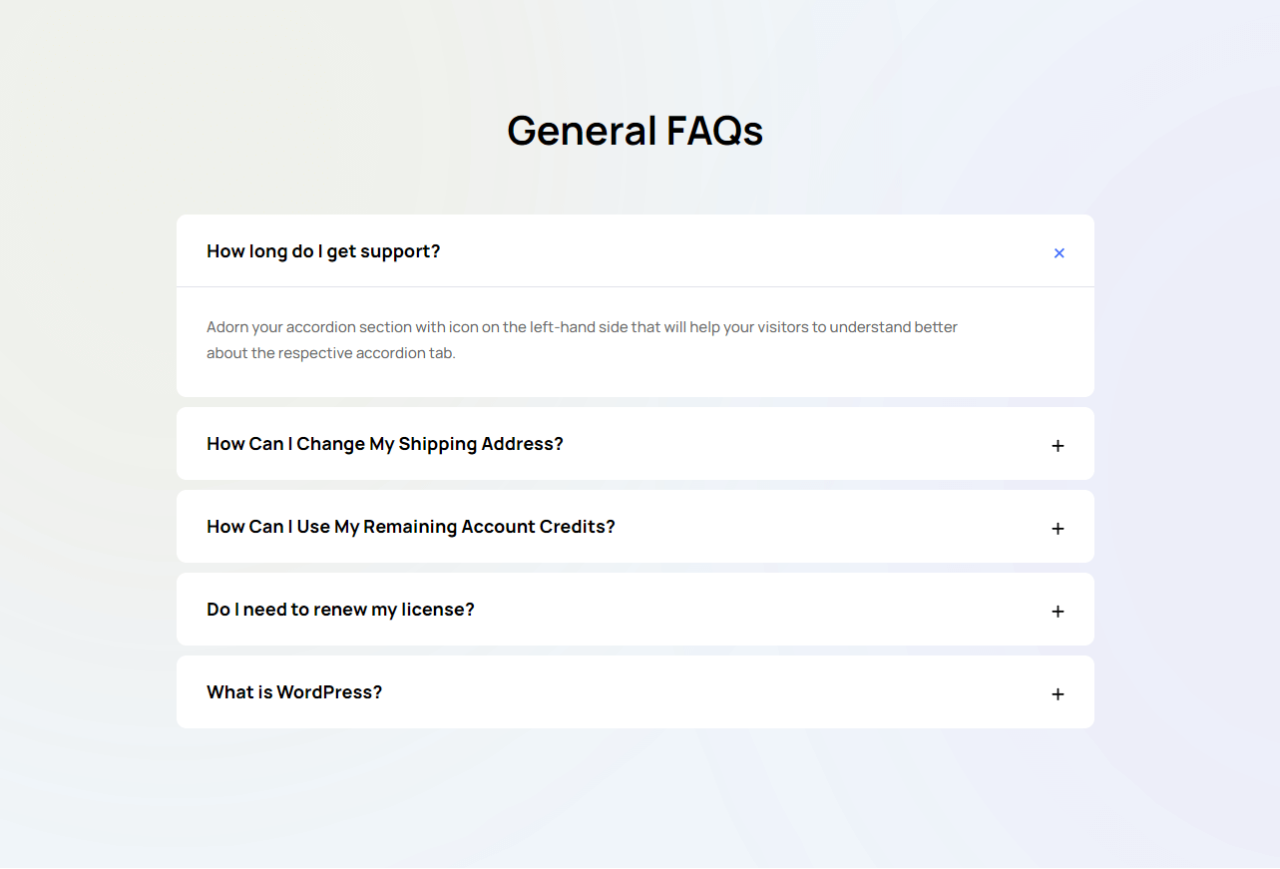Click the word "support?" in the first question
Image resolution: width=1280 pixels, height=869 pixels.
tap(400, 252)
